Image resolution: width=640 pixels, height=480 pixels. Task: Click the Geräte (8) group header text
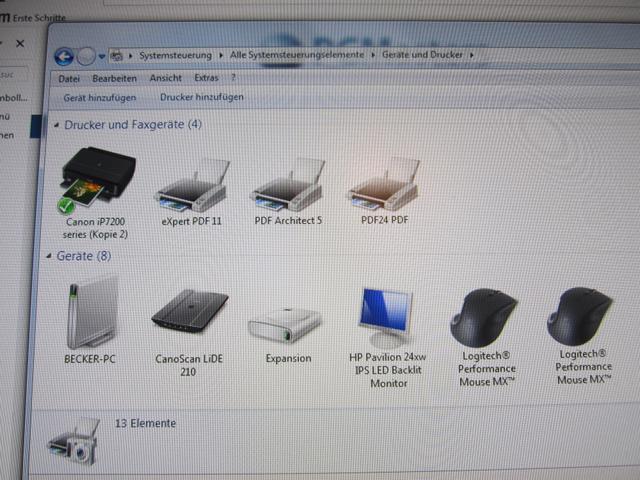pos(84,256)
